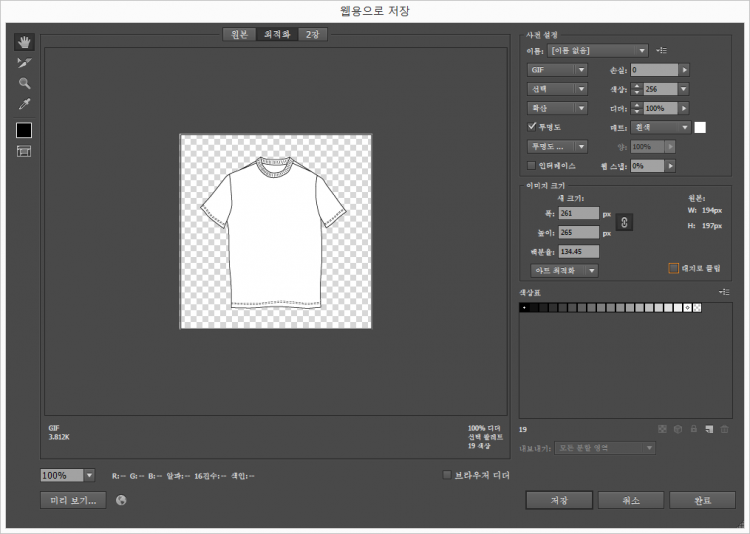Open the 내보내기 export dropdown
Image resolution: width=750 pixels, height=534 pixels.
click(x=605, y=448)
